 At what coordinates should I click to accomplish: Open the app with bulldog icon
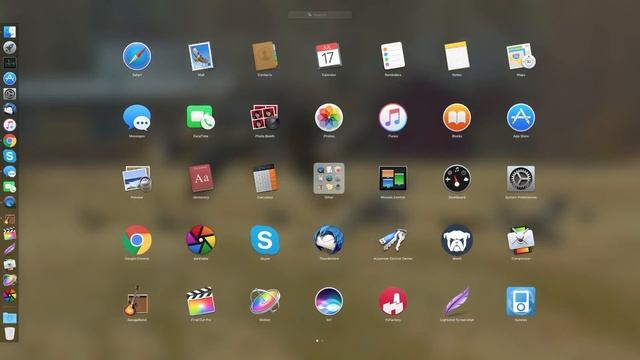pyautogui.click(x=457, y=240)
